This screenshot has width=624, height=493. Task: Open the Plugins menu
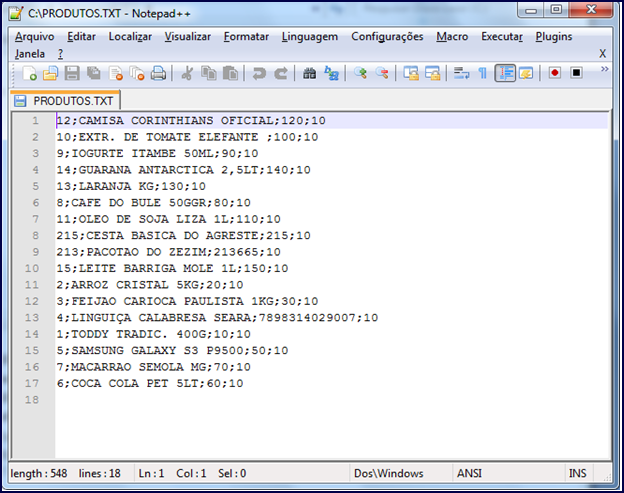coord(554,37)
